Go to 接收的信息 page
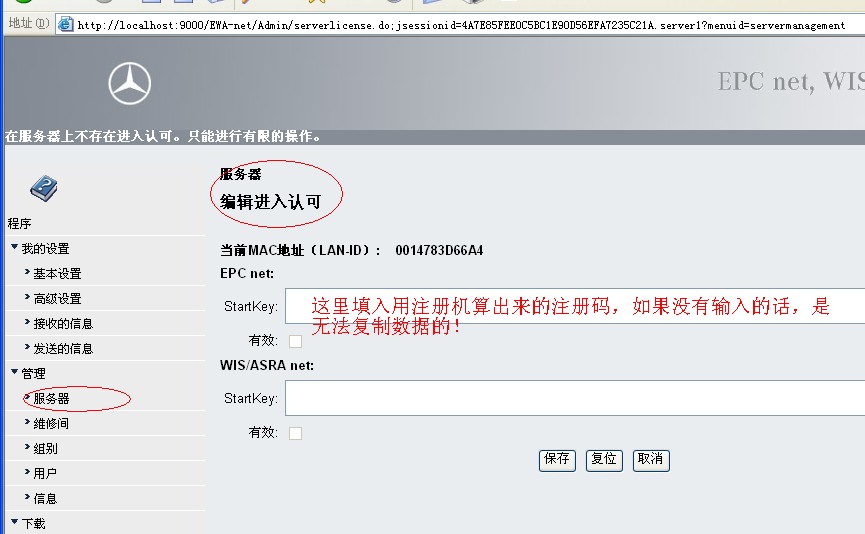 63,324
